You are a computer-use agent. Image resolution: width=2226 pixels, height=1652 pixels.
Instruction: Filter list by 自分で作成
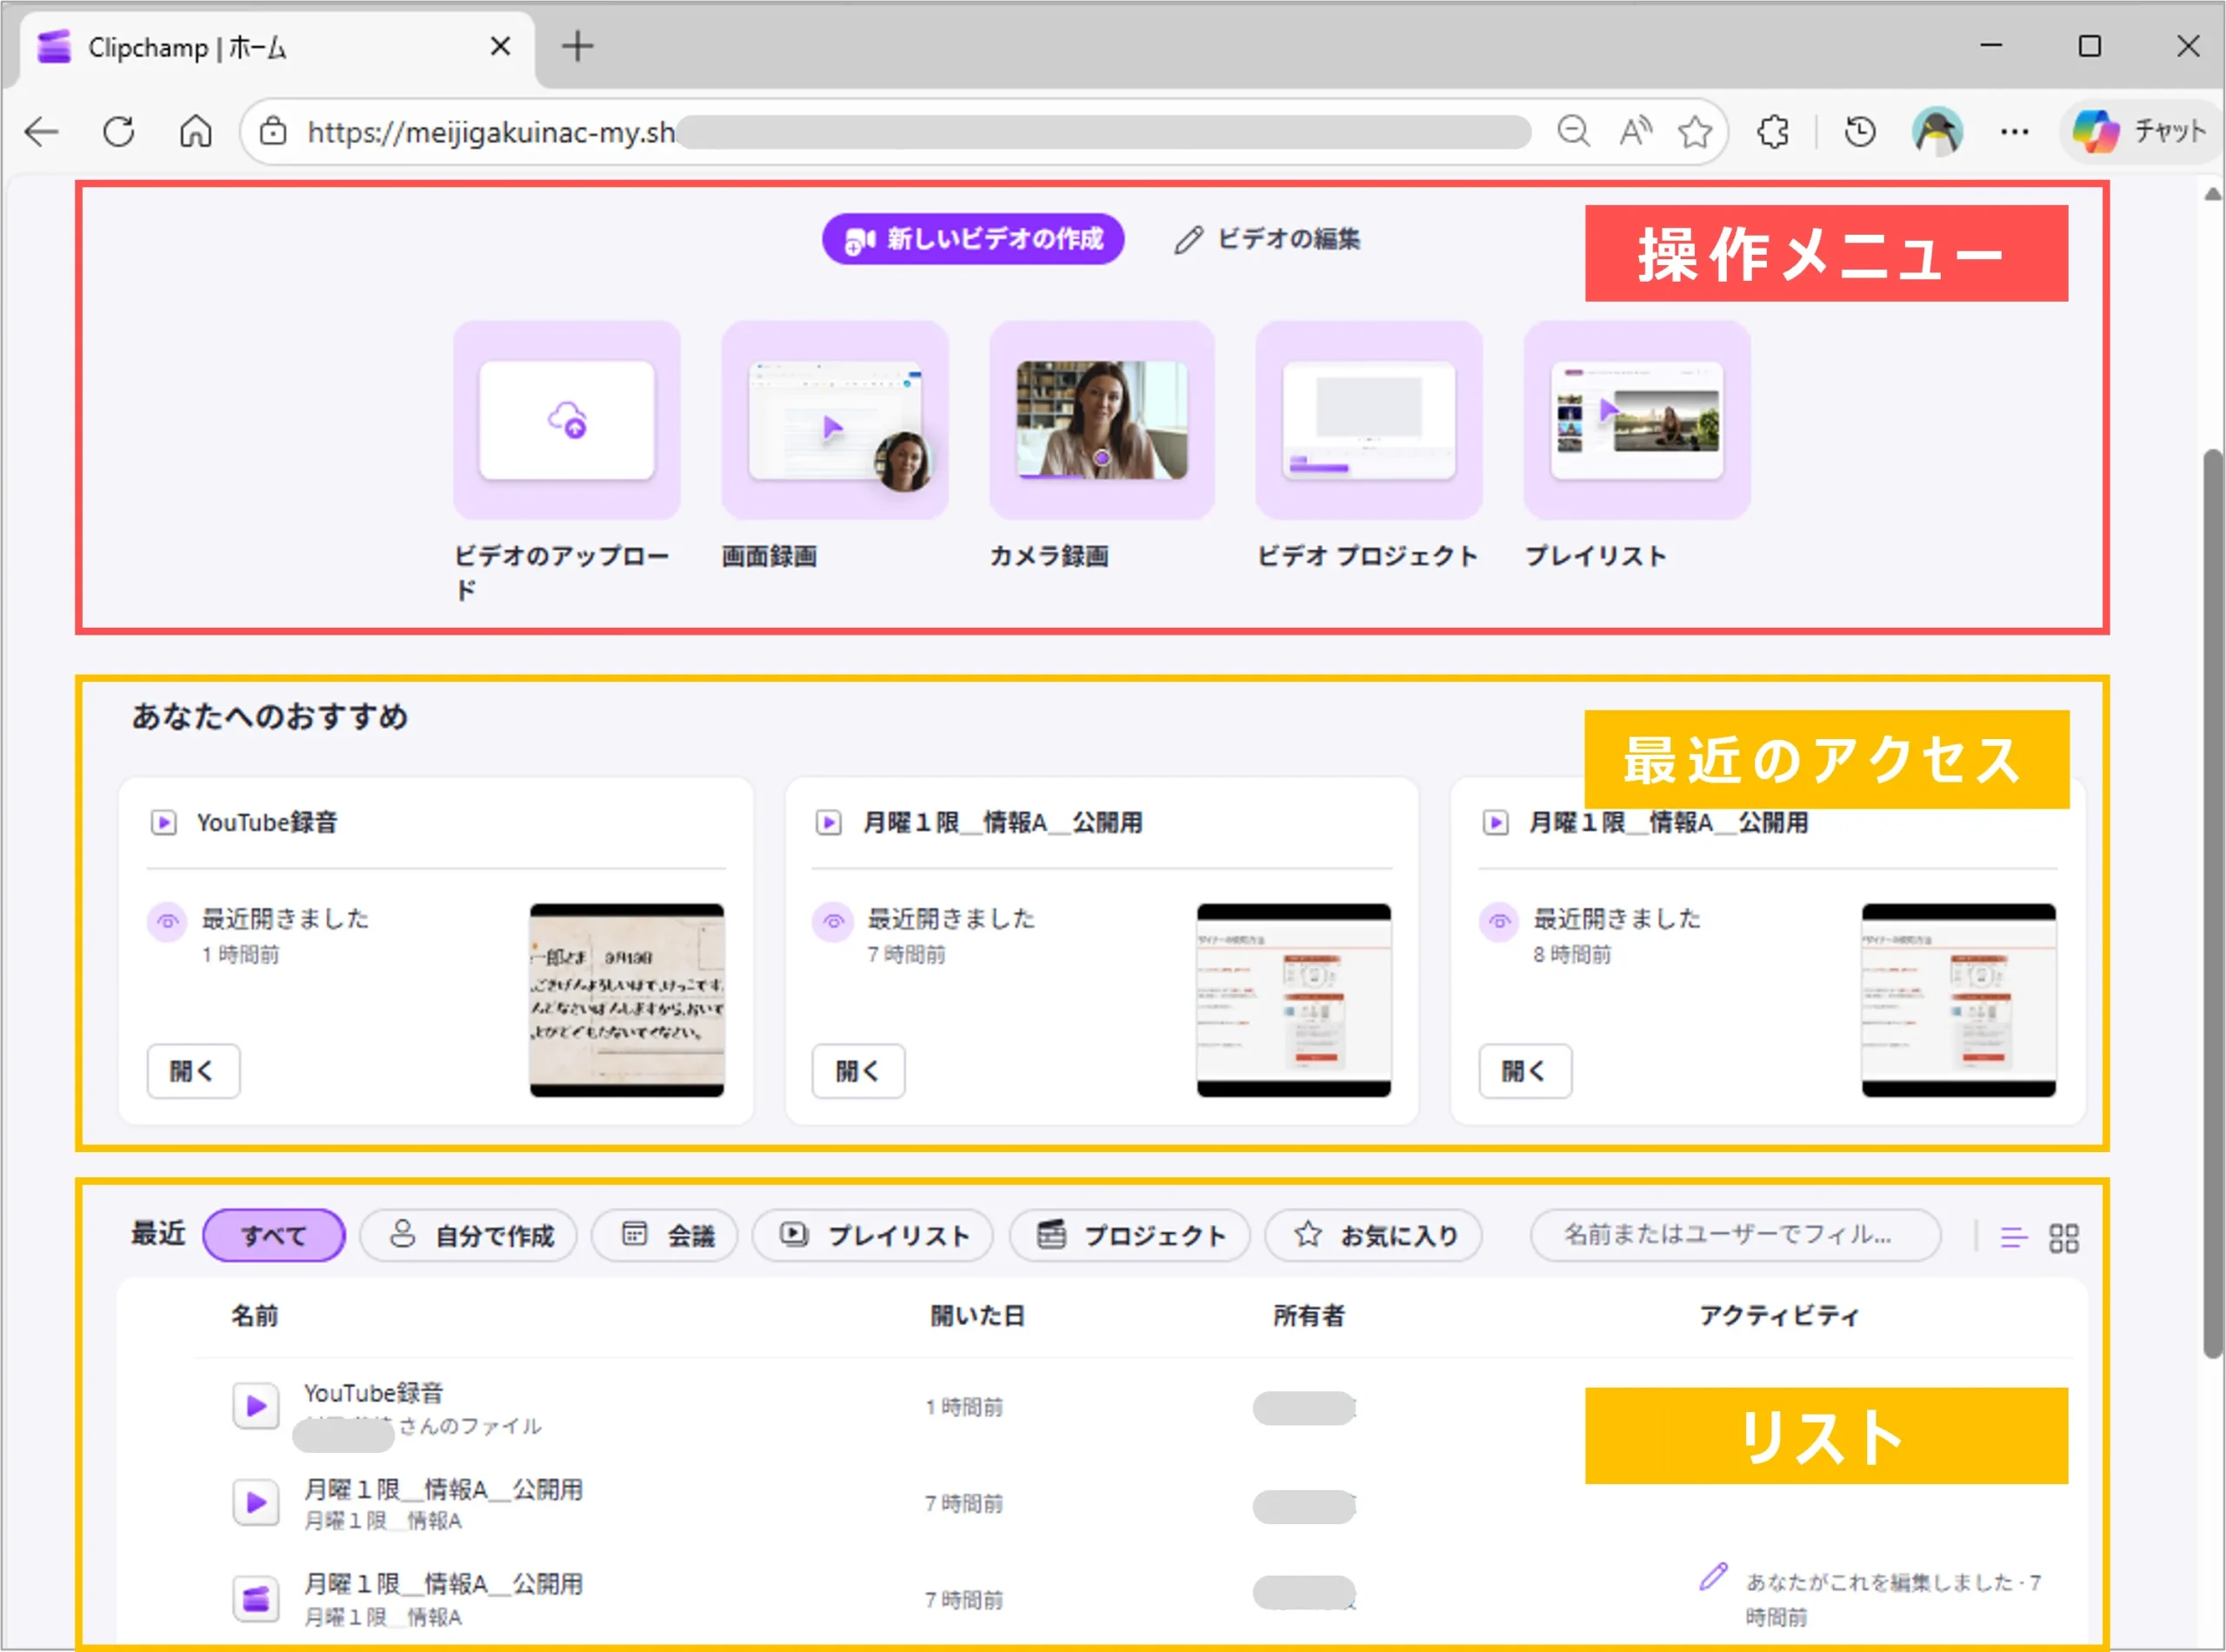[x=469, y=1236]
